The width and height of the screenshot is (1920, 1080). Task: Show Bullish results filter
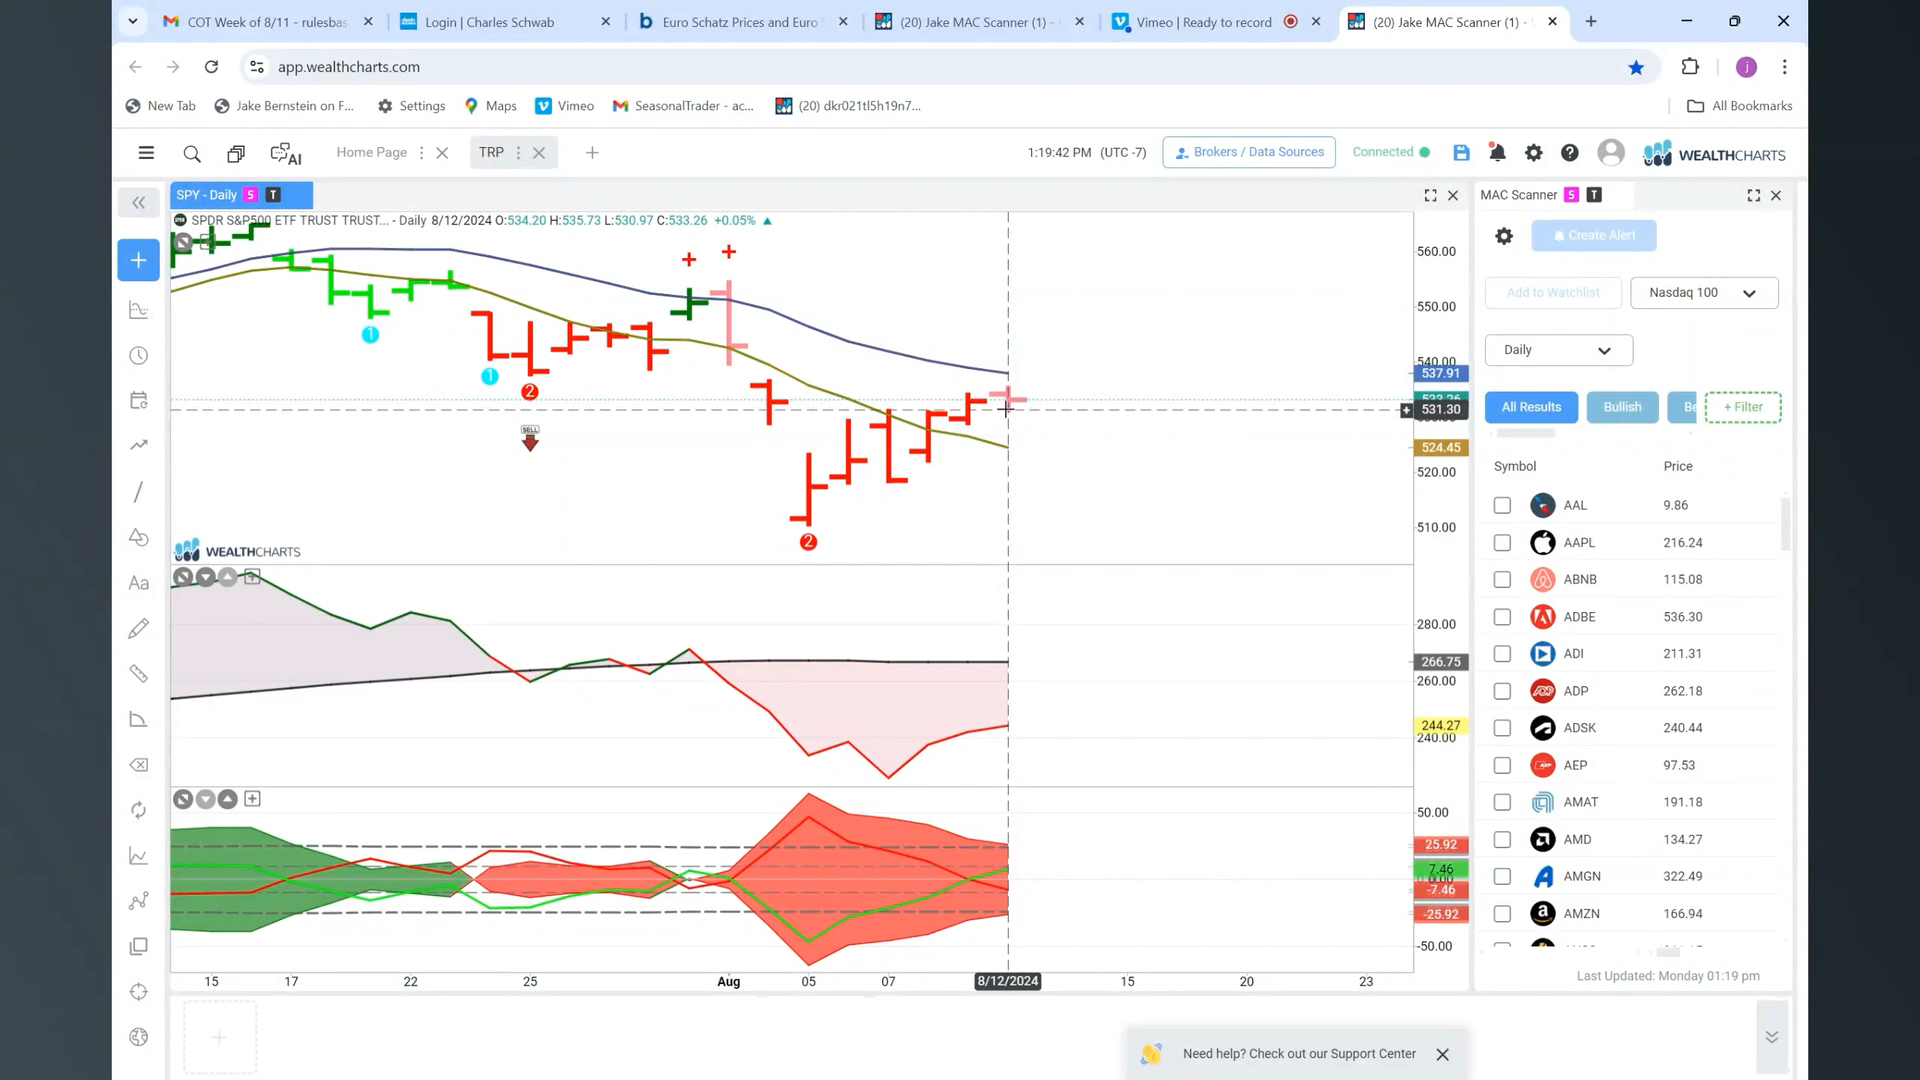tap(1622, 407)
